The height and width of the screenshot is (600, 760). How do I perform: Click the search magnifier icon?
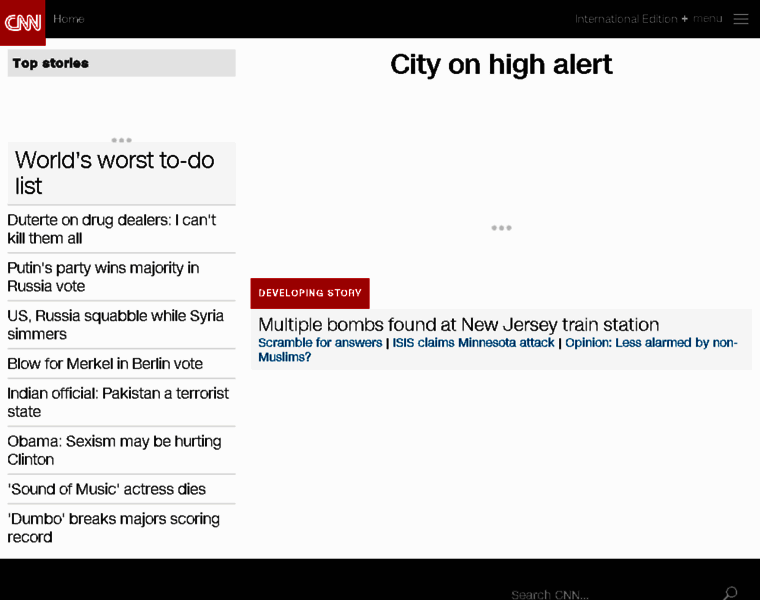pyautogui.click(x=730, y=593)
